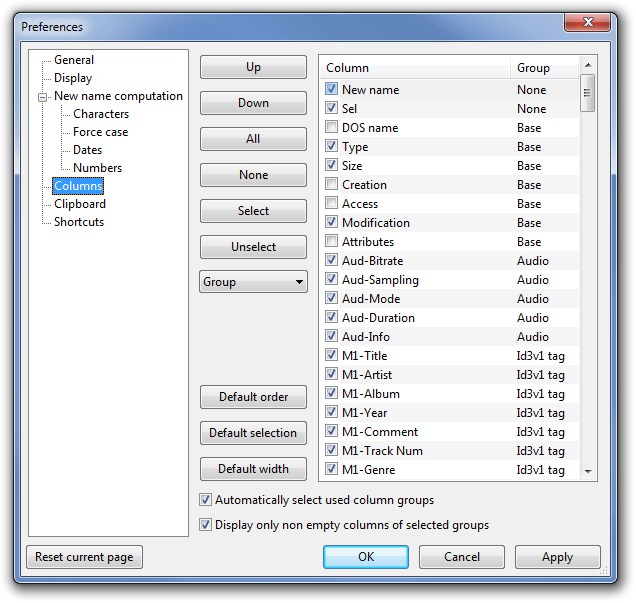Toggle the Aud-Sampling column checkbox
This screenshot has height=603, width=636.
pos(331,279)
